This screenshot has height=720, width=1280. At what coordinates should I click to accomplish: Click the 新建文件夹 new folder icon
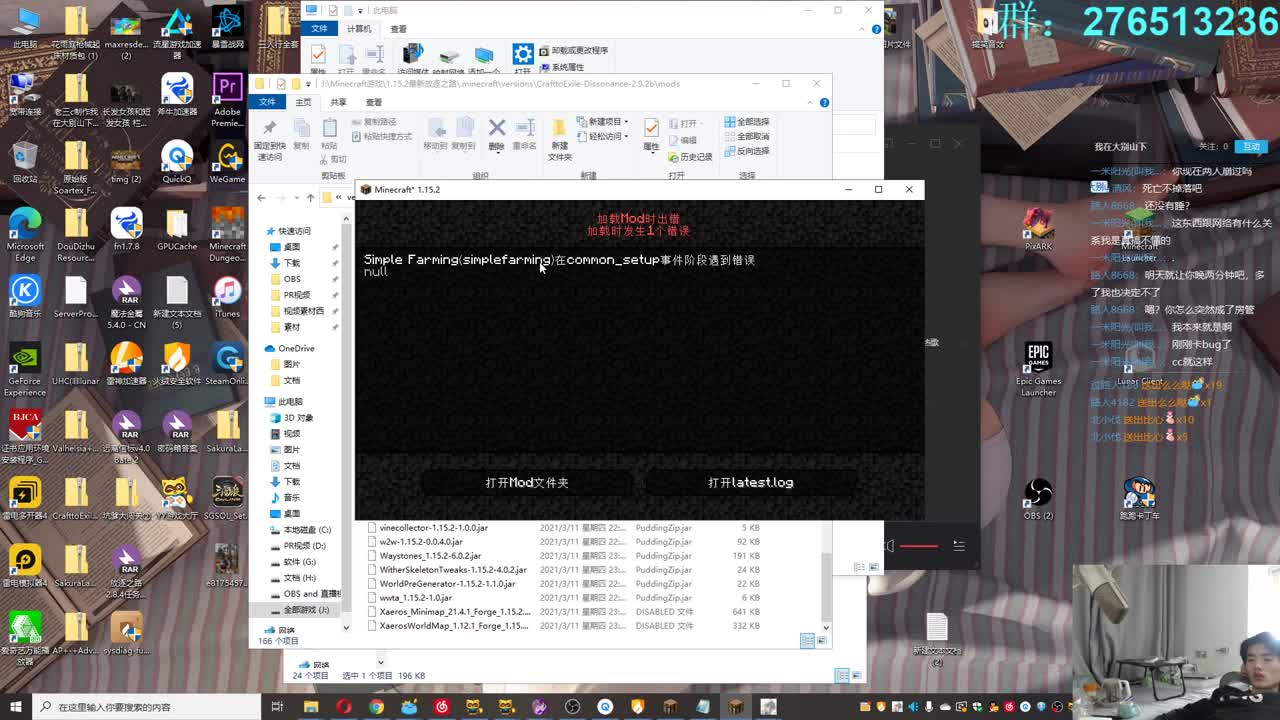tap(559, 137)
